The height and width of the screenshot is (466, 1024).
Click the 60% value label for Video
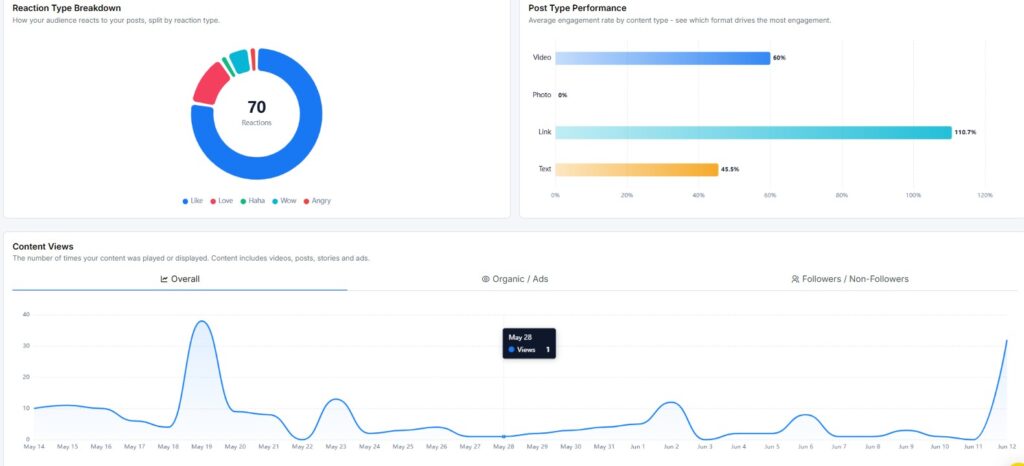pyautogui.click(x=779, y=58)
